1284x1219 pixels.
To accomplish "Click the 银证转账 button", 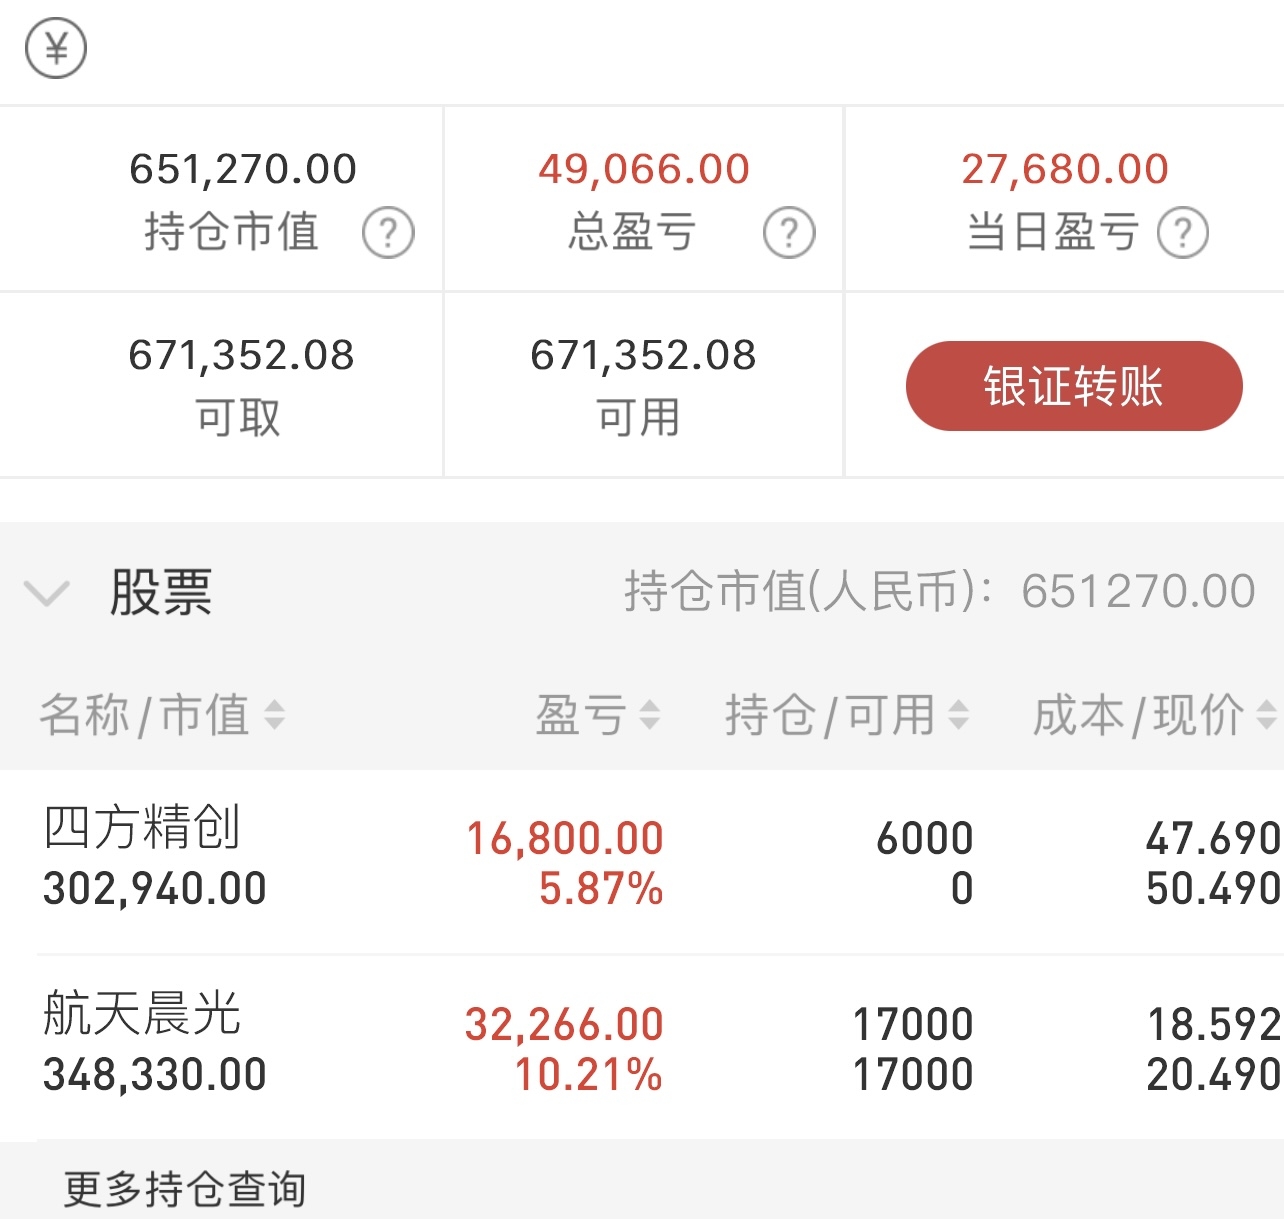I will [x=1074, y=386].
